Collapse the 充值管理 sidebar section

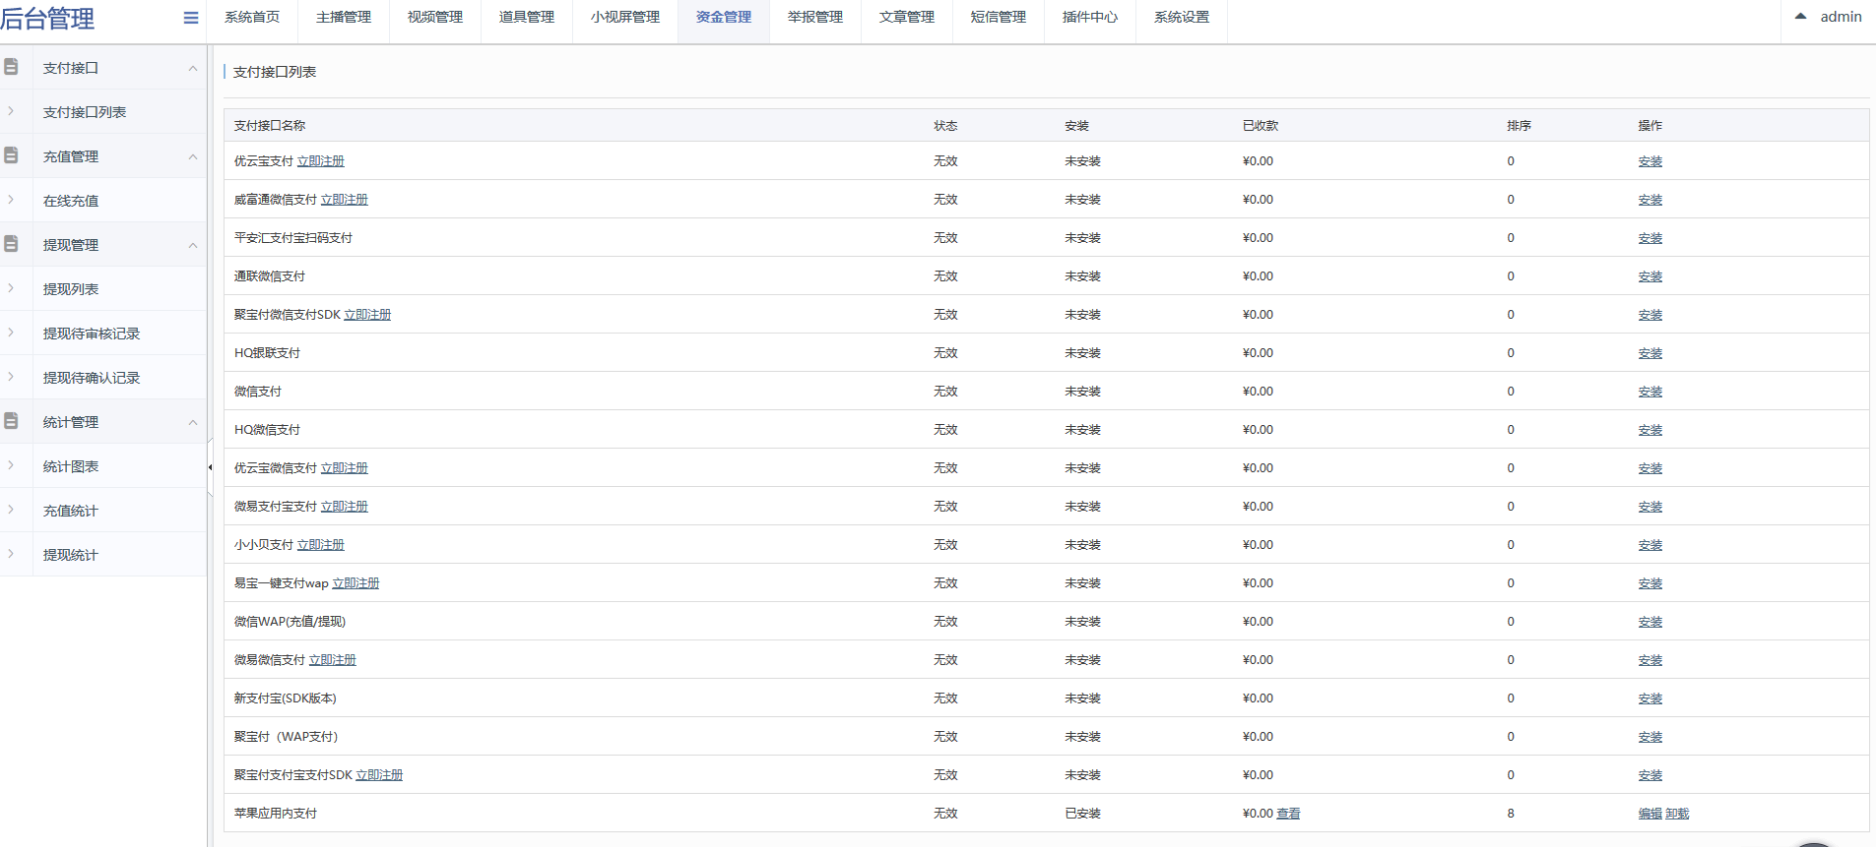click(x=193, y=157)
